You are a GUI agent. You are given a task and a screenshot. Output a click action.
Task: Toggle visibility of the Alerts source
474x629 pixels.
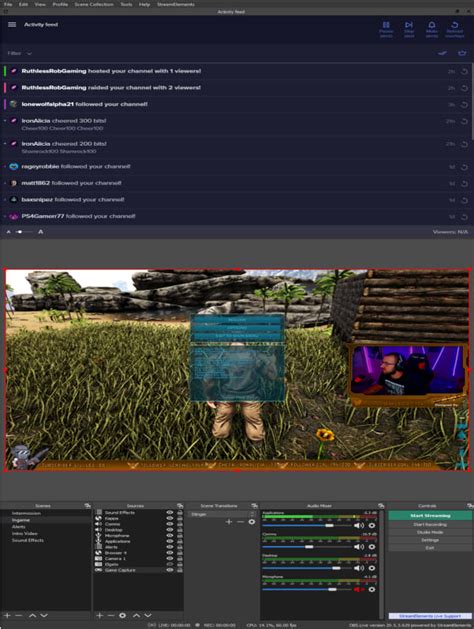(x=170, y=547)
